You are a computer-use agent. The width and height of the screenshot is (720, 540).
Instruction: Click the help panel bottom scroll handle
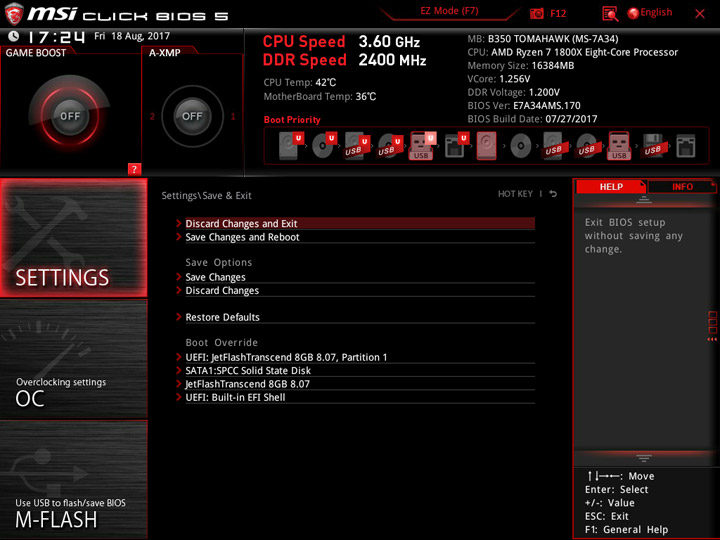(x=644, y=458)
